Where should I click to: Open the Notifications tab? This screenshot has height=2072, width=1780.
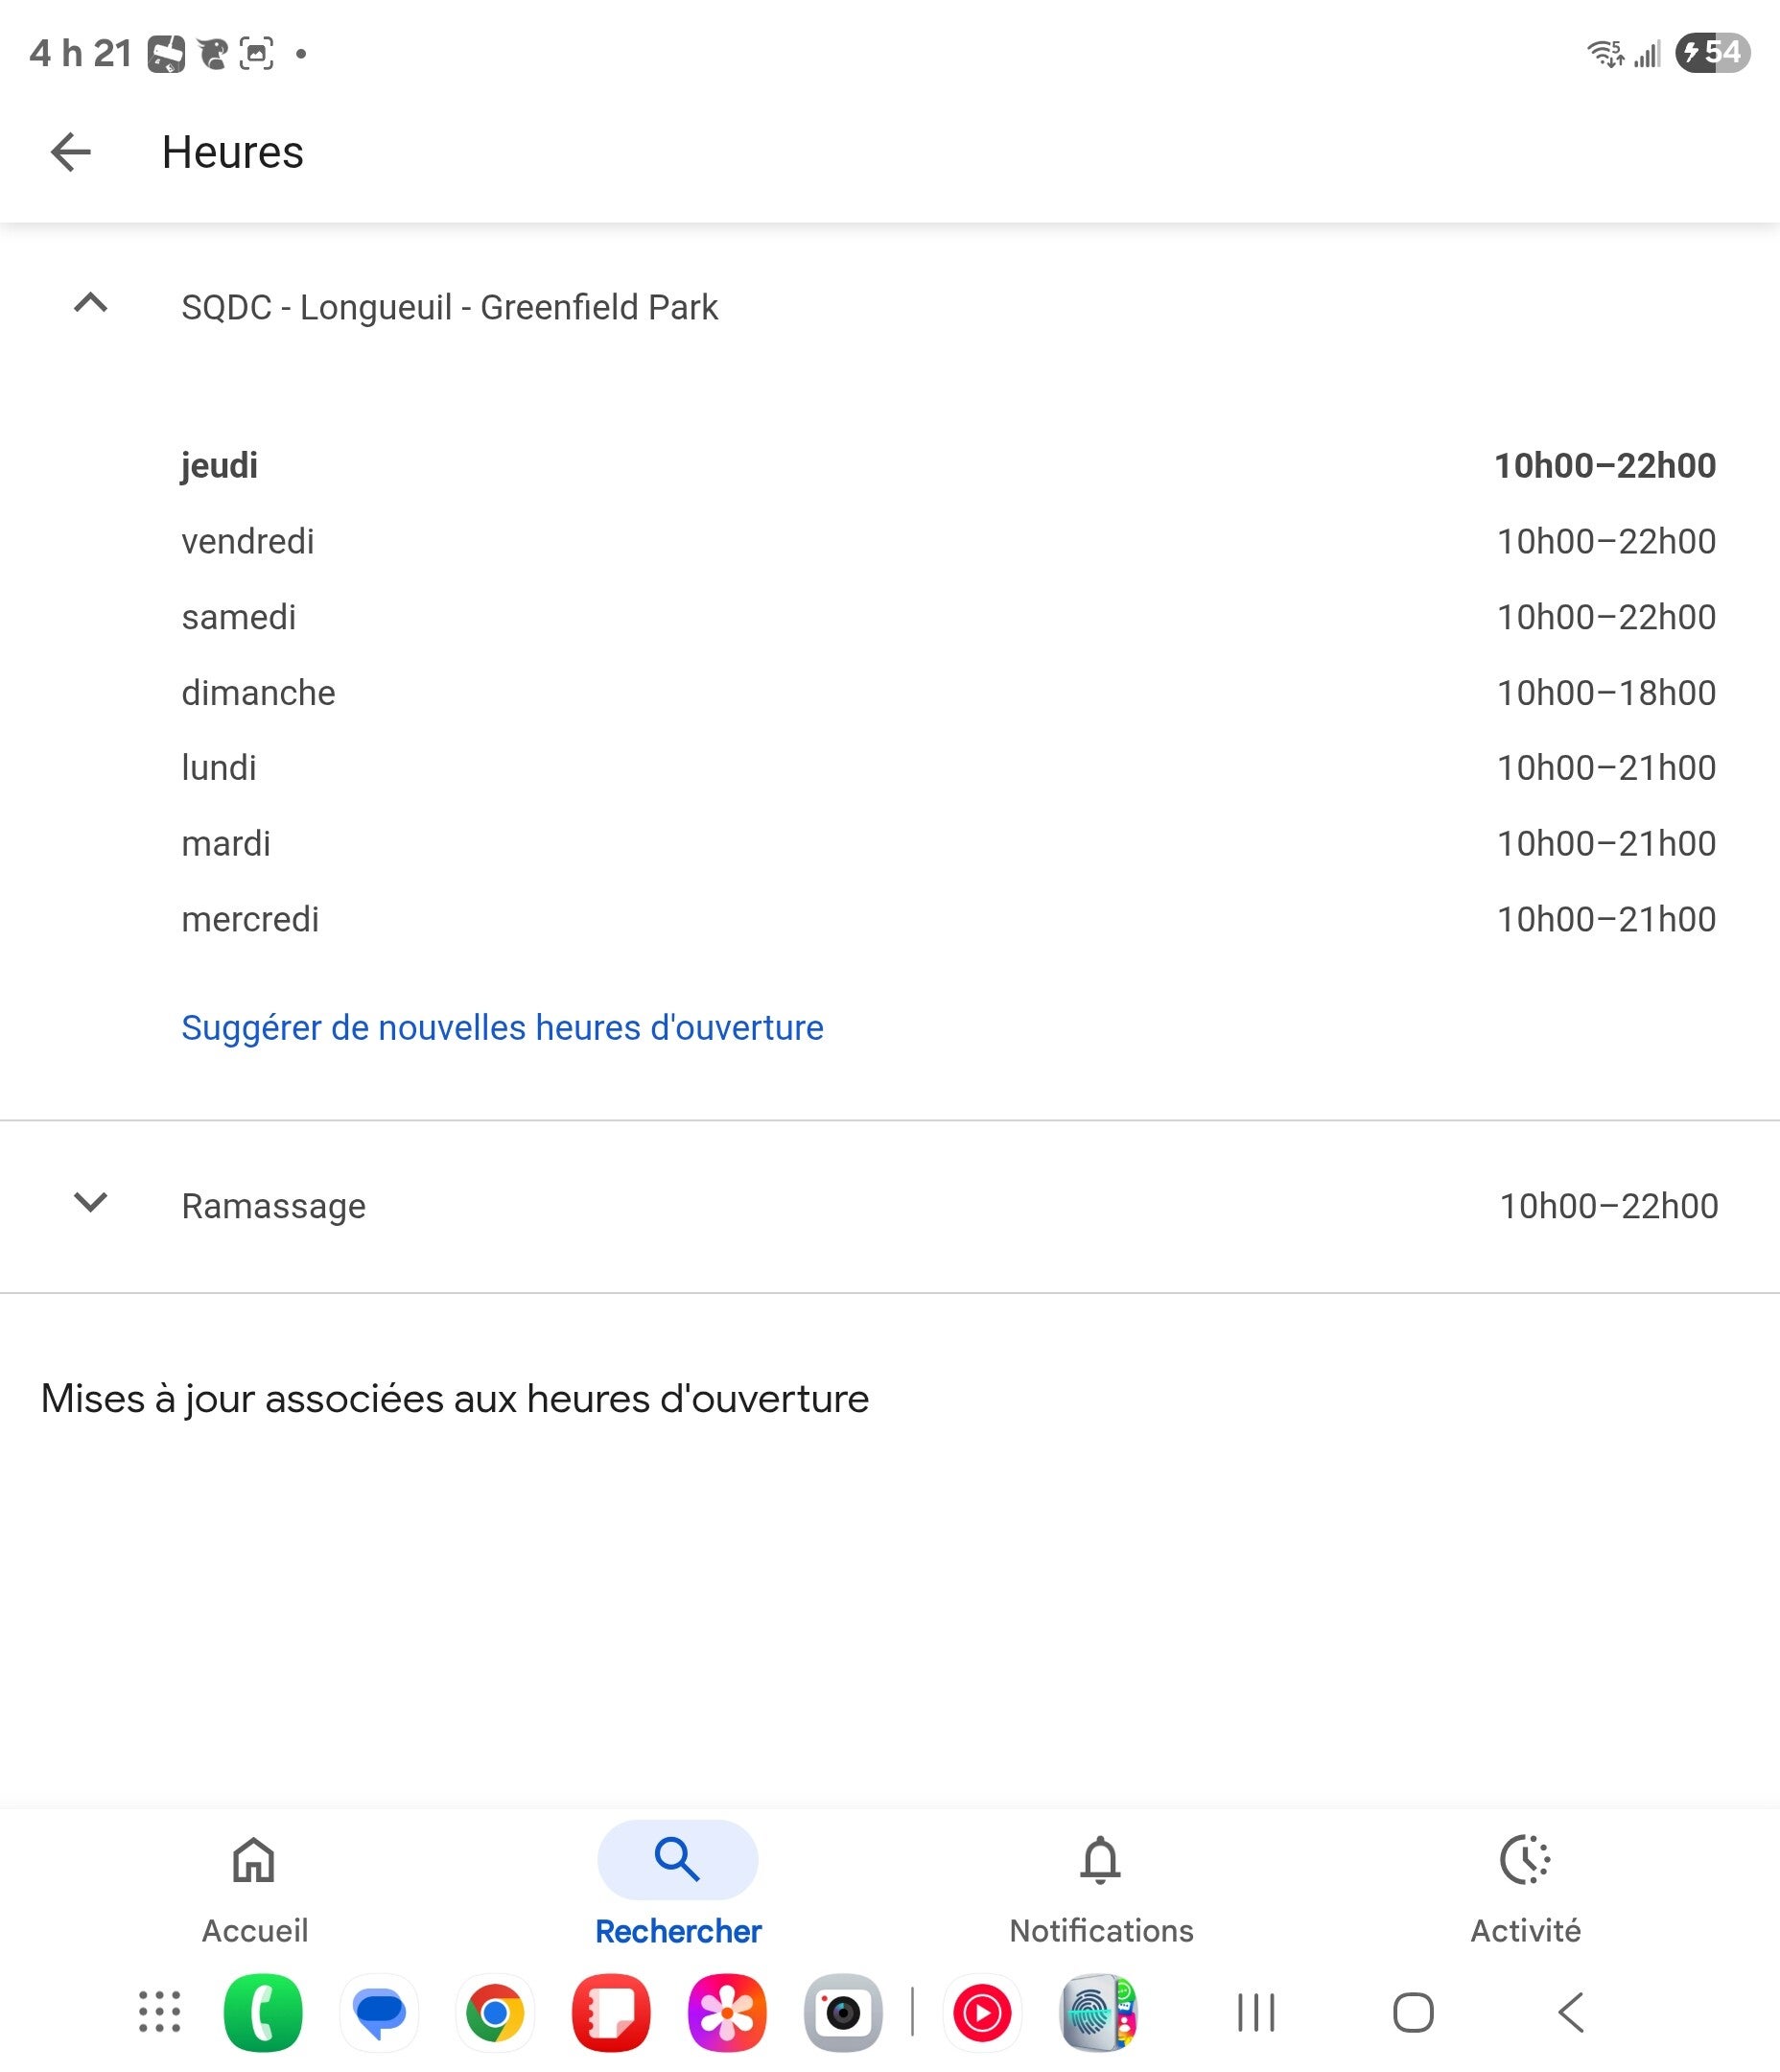[1101, 1888]
